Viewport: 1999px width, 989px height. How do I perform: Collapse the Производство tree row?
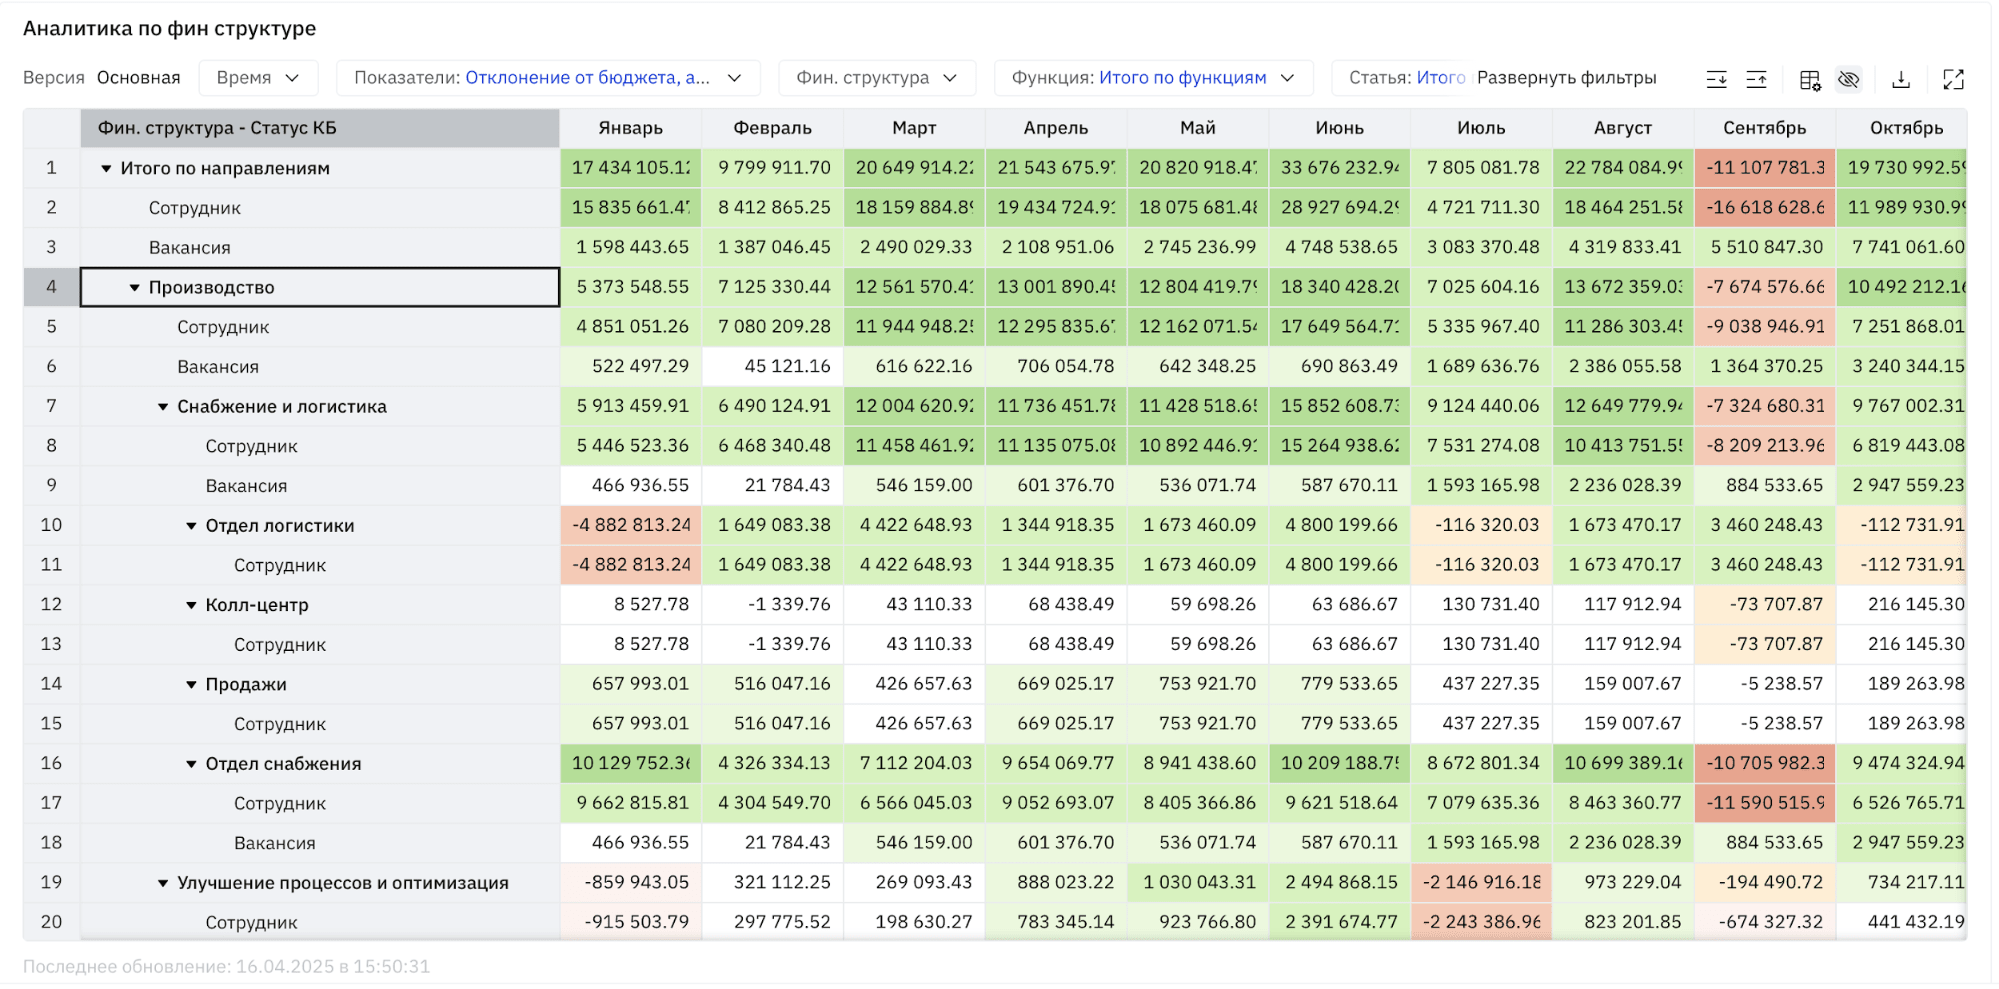(134, 288)
